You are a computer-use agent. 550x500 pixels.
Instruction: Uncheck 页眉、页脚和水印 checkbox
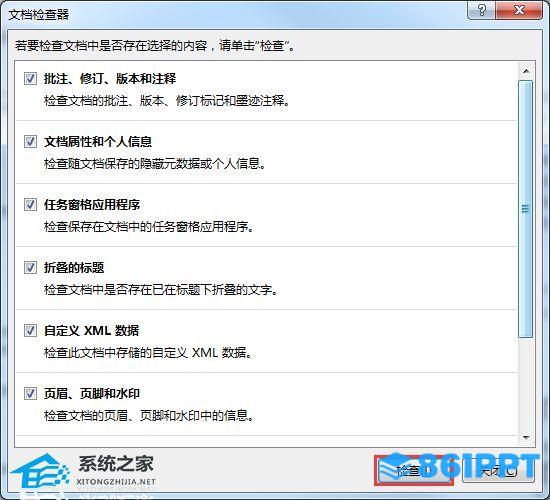point(30,394)
